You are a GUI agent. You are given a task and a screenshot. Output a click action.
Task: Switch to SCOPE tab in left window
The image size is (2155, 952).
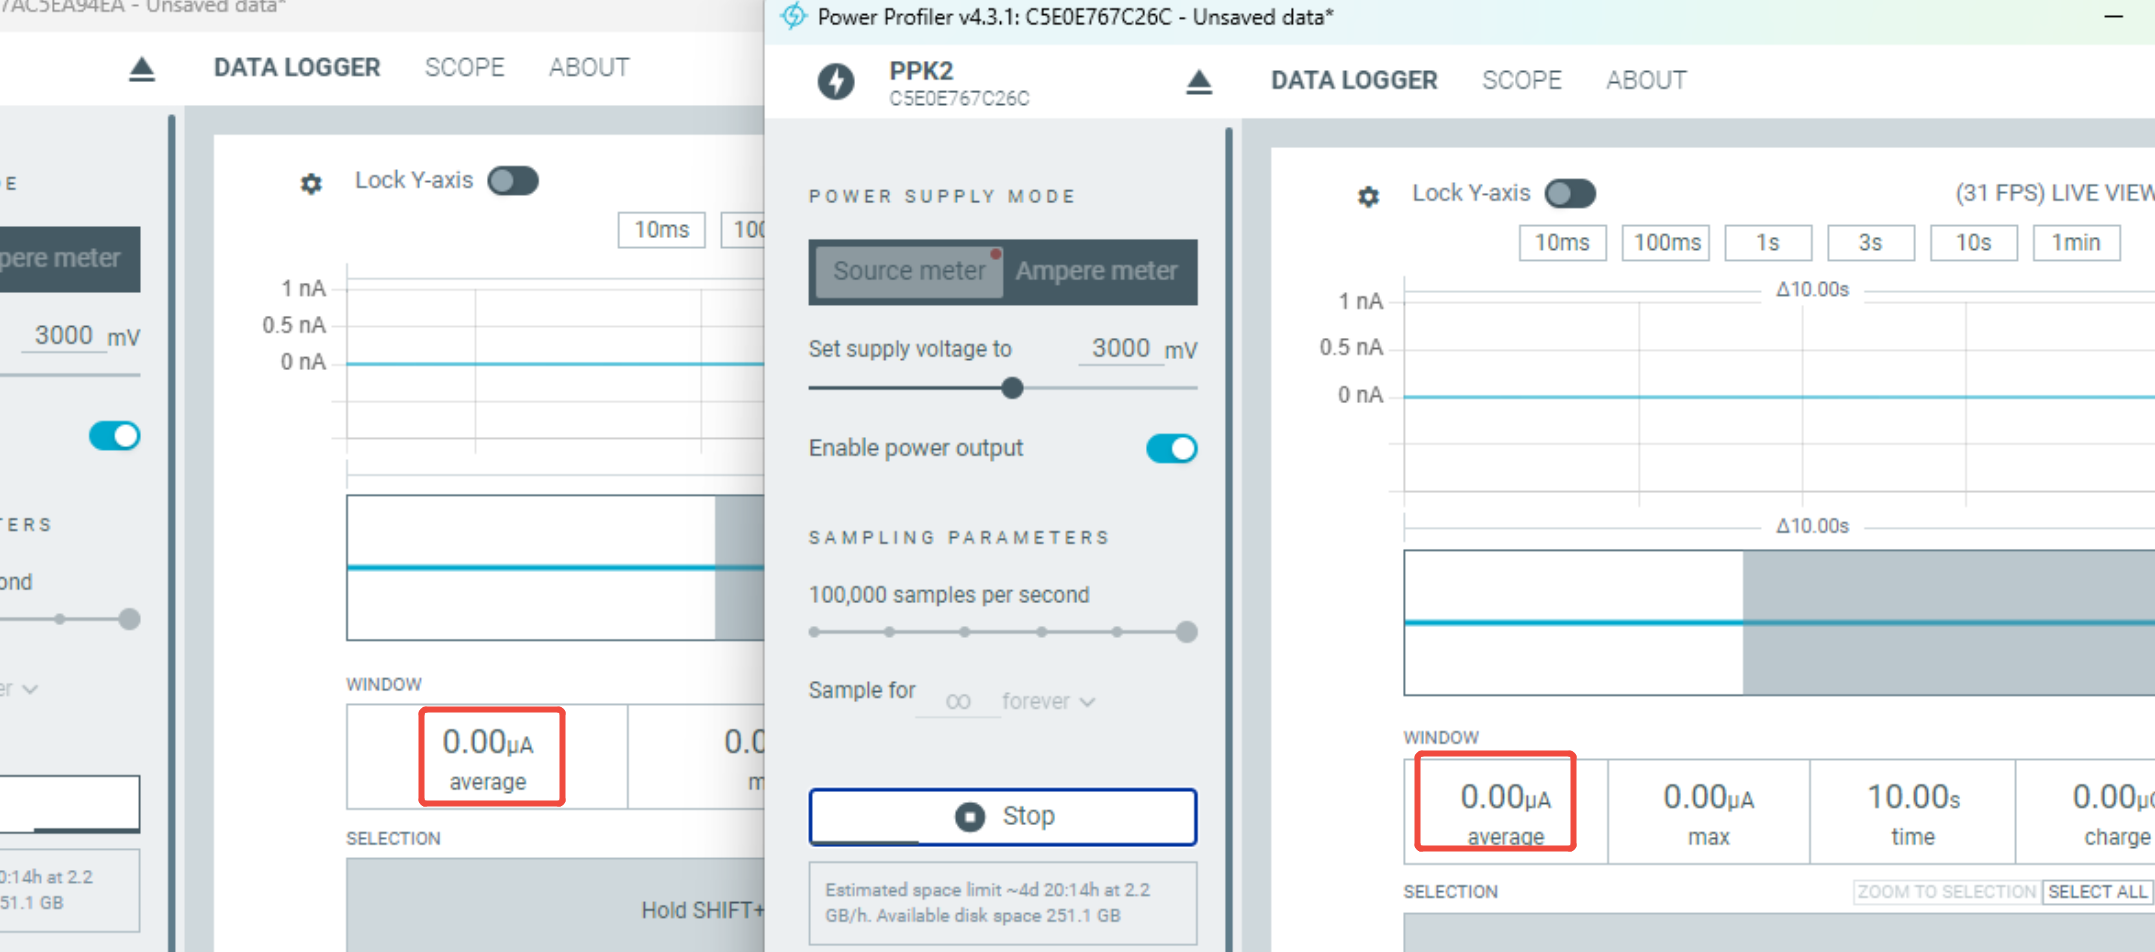pos(464,67)
